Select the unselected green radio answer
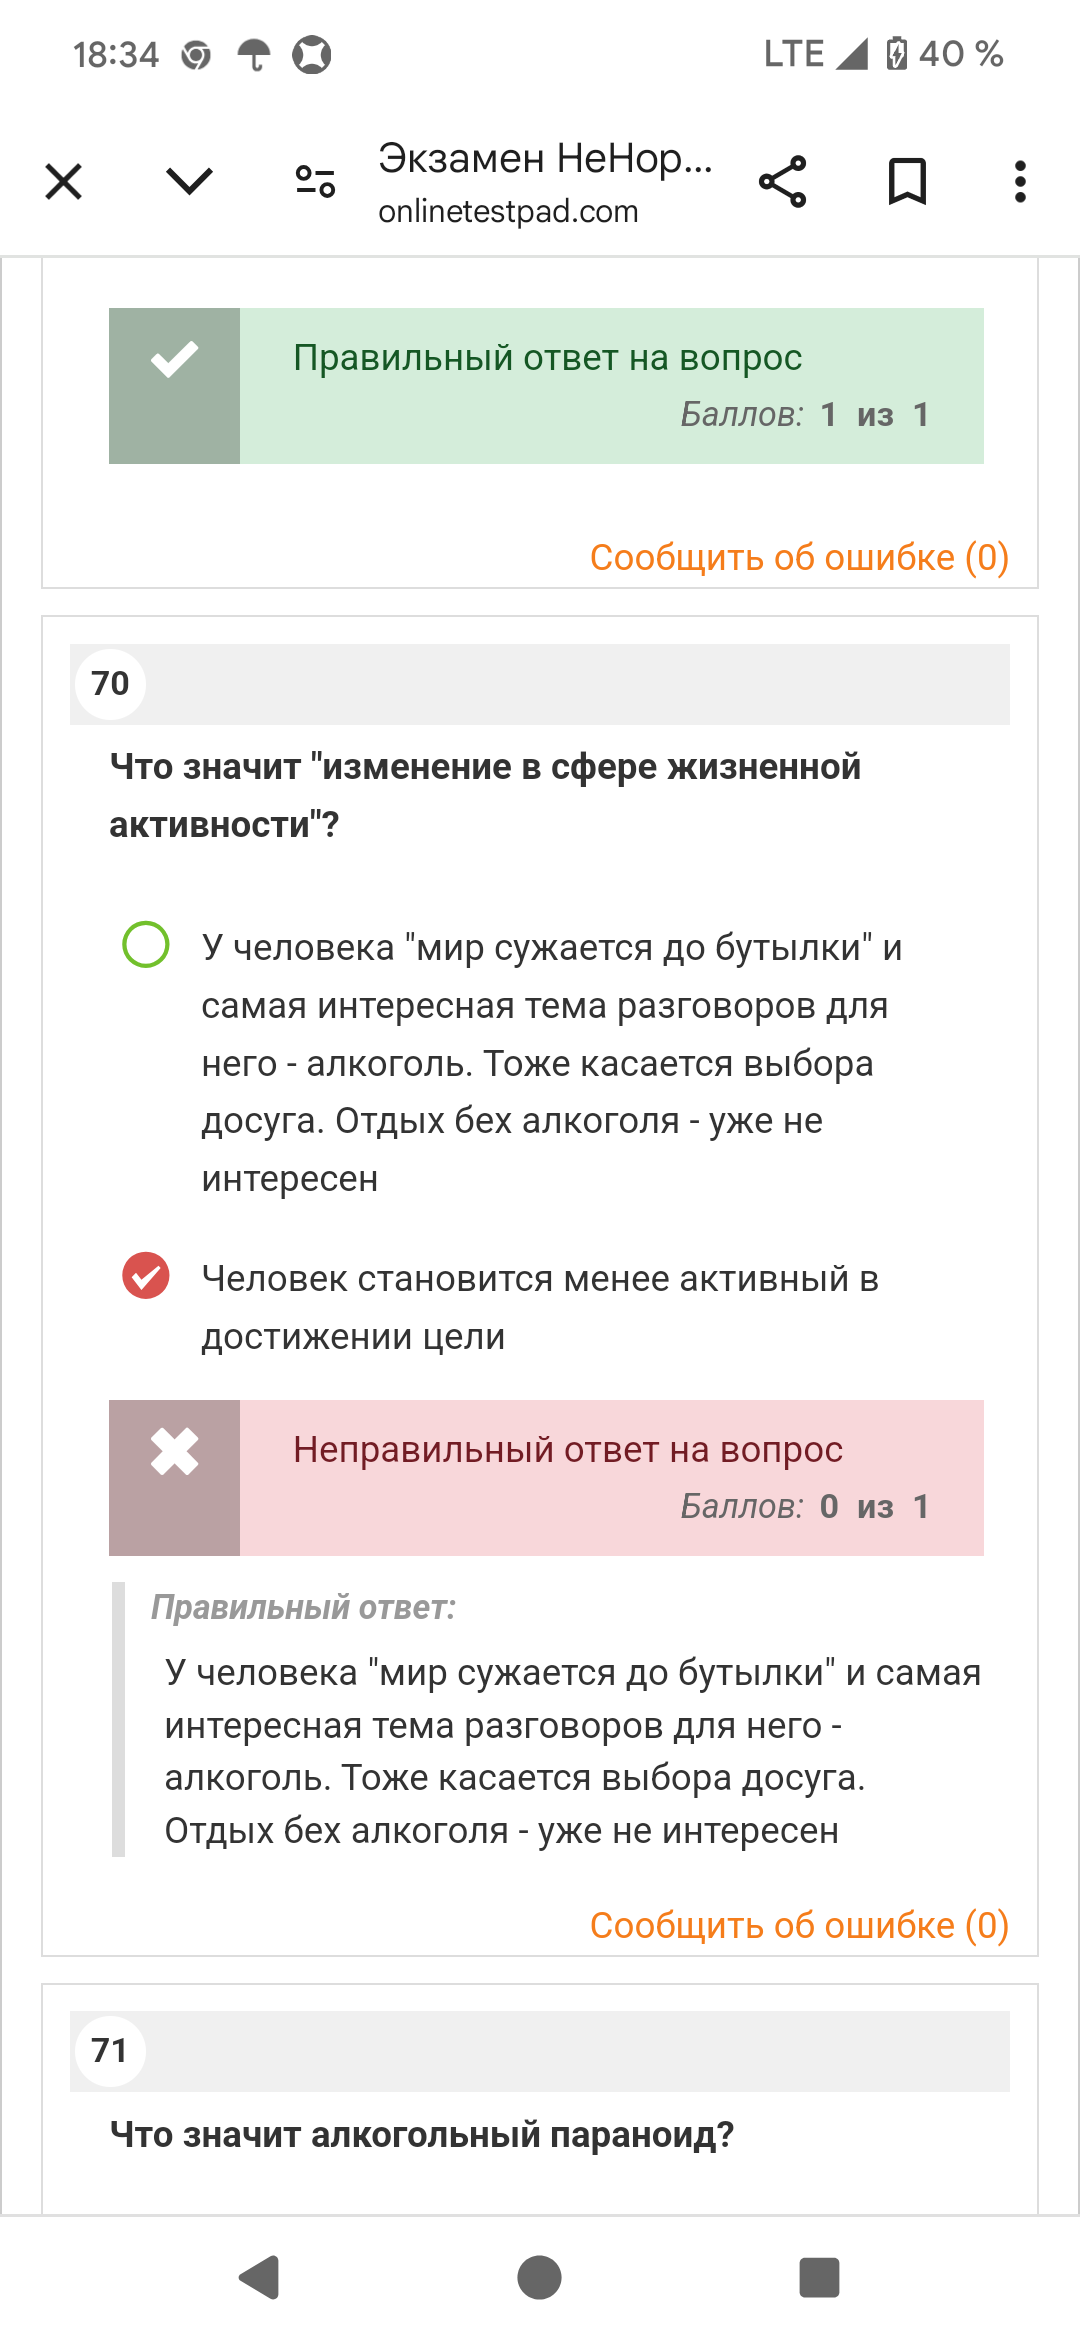Screen dimensions: 1080x2340 click(146, 945)
